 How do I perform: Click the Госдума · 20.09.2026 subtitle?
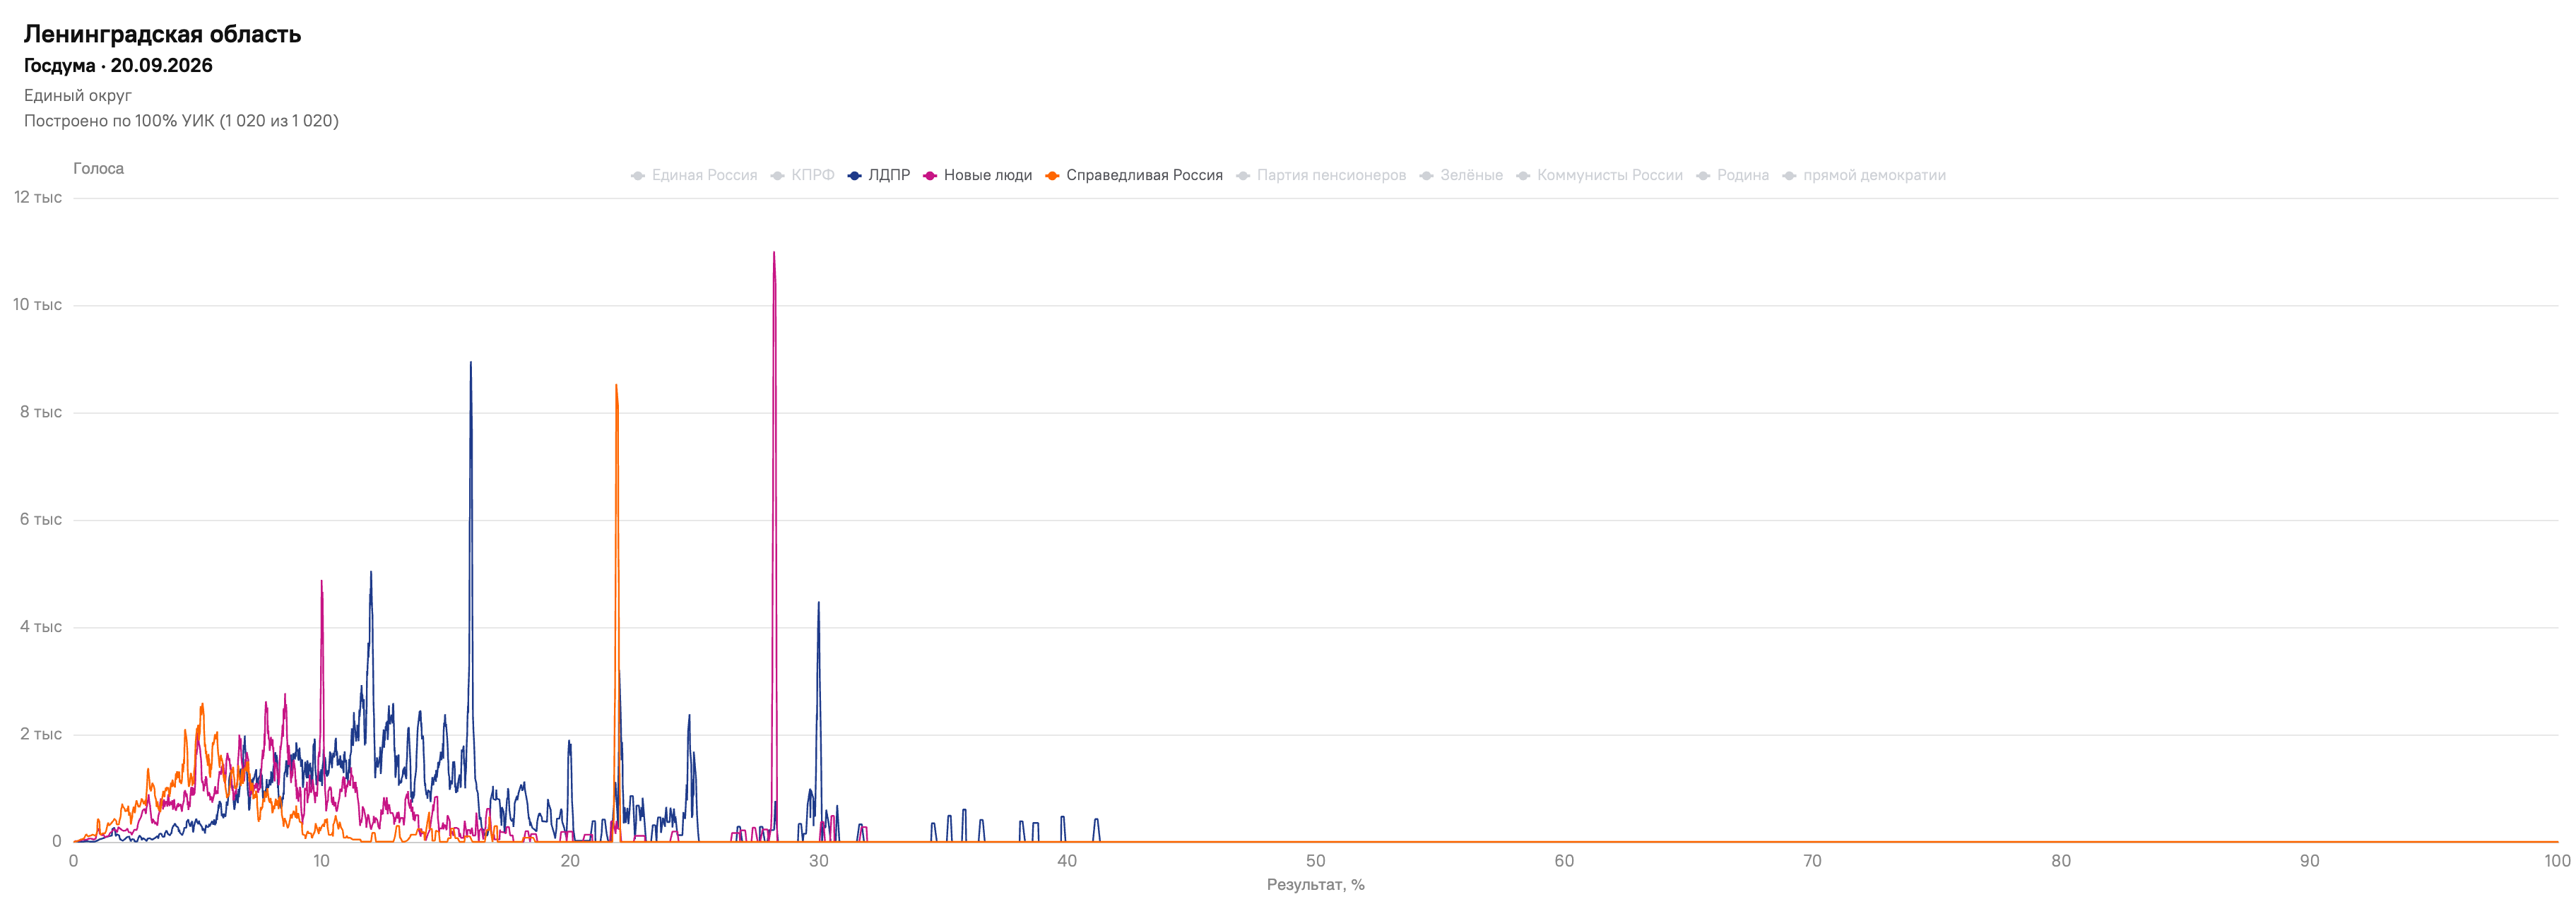pyautogui.click(x=118, y=66)
